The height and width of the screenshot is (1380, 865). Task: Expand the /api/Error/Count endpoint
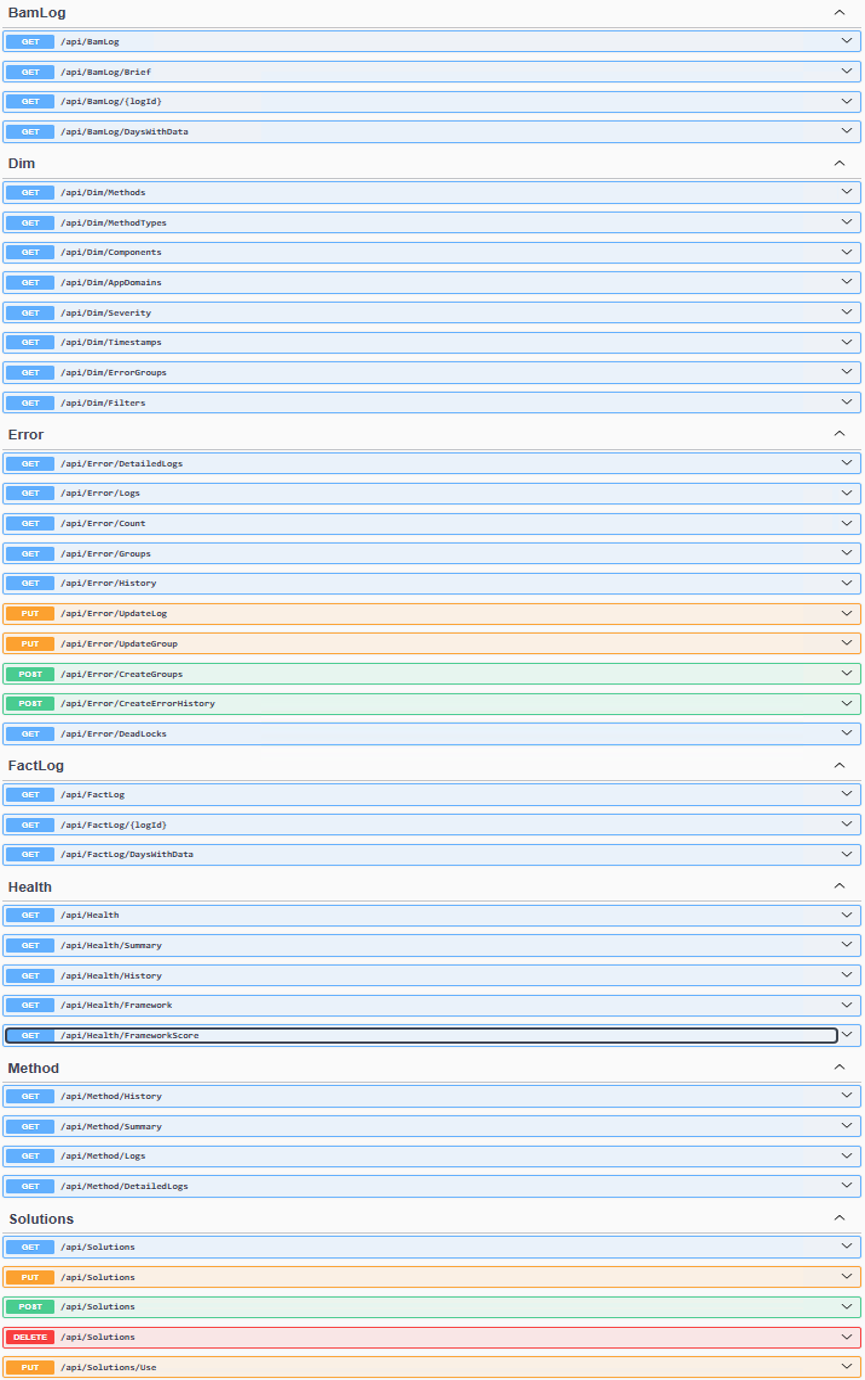tap(432, 523)
